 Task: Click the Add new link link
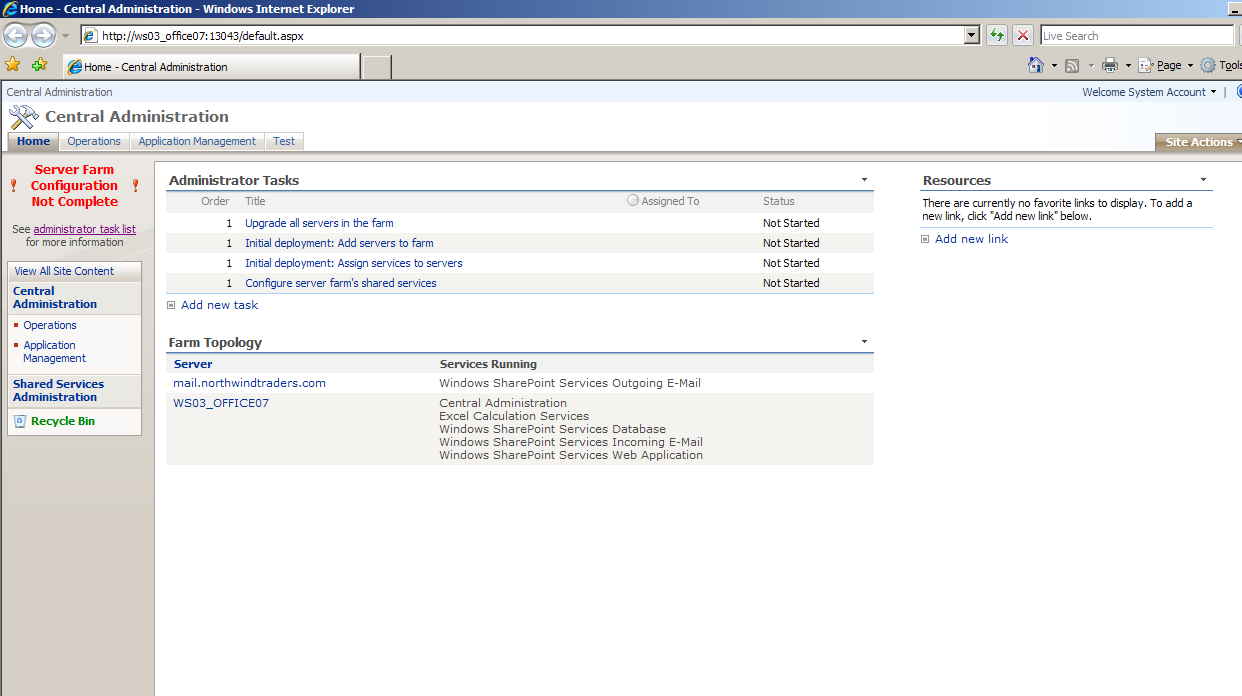click(971, 239)
